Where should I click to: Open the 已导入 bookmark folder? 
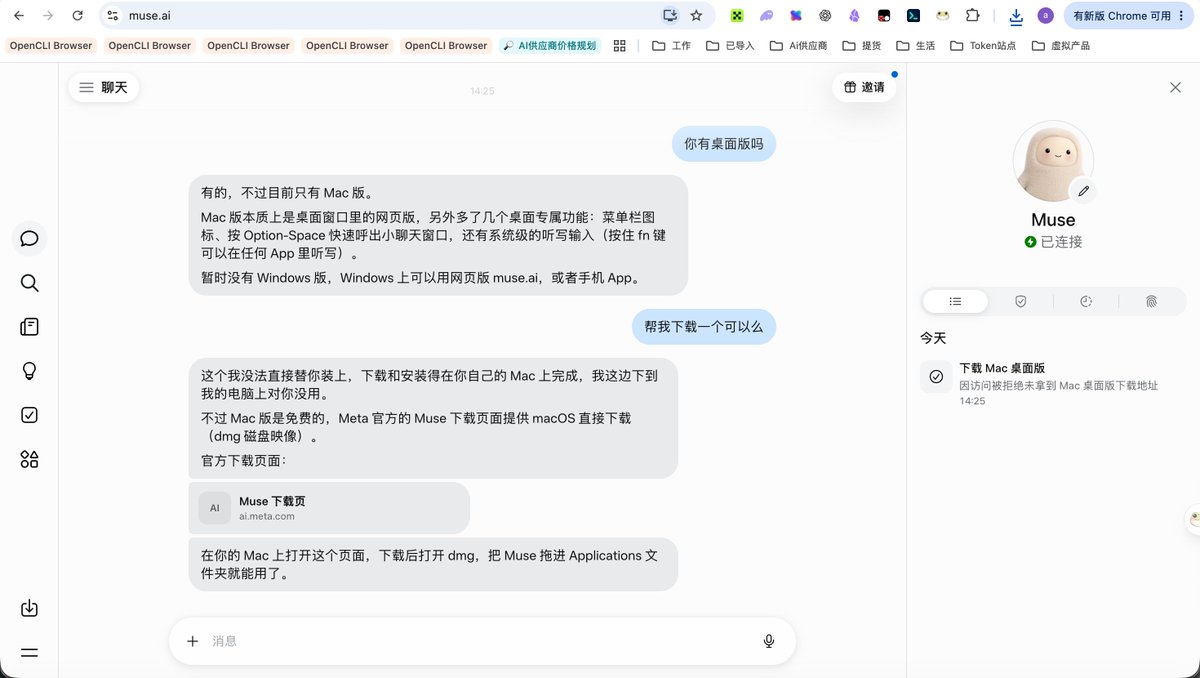click(729, 46)
